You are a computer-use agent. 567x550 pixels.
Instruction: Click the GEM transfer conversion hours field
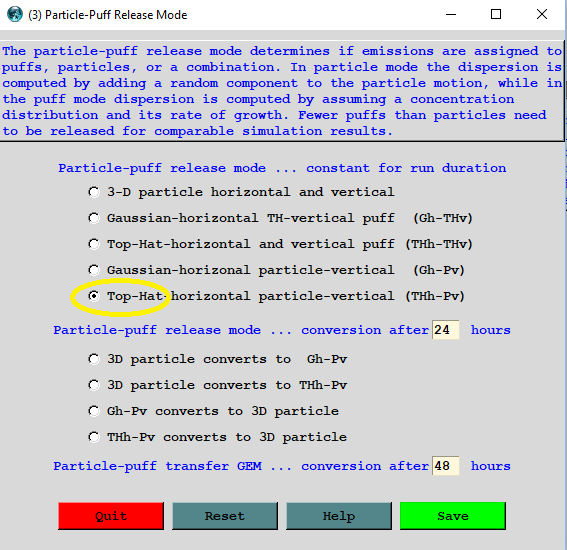pyautogui.click(x=446, y=466)
